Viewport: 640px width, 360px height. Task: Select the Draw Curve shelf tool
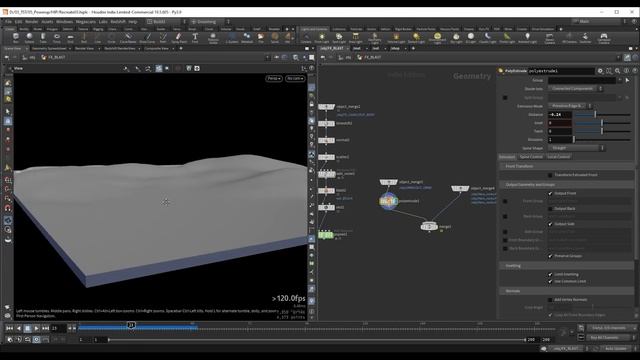[x=147, y=38]
